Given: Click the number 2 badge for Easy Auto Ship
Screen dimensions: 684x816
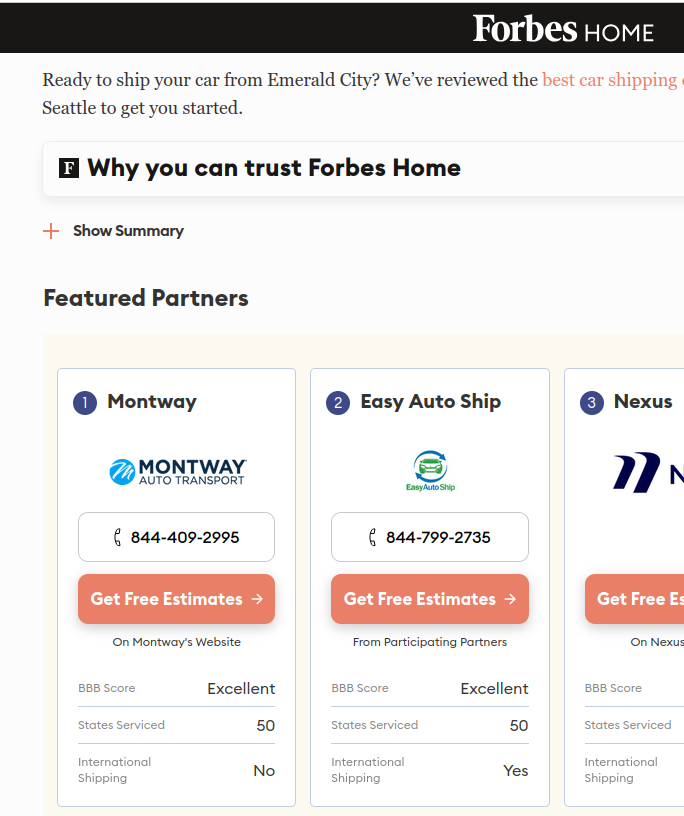Looking at the screenshot, I should click(338, 403).
